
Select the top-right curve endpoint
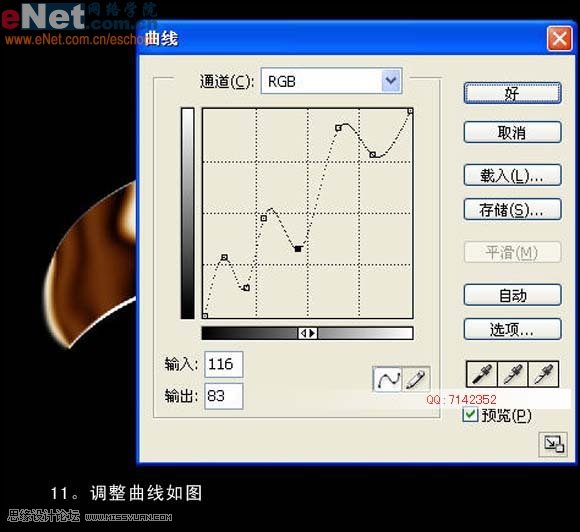[x=410, y=111]
